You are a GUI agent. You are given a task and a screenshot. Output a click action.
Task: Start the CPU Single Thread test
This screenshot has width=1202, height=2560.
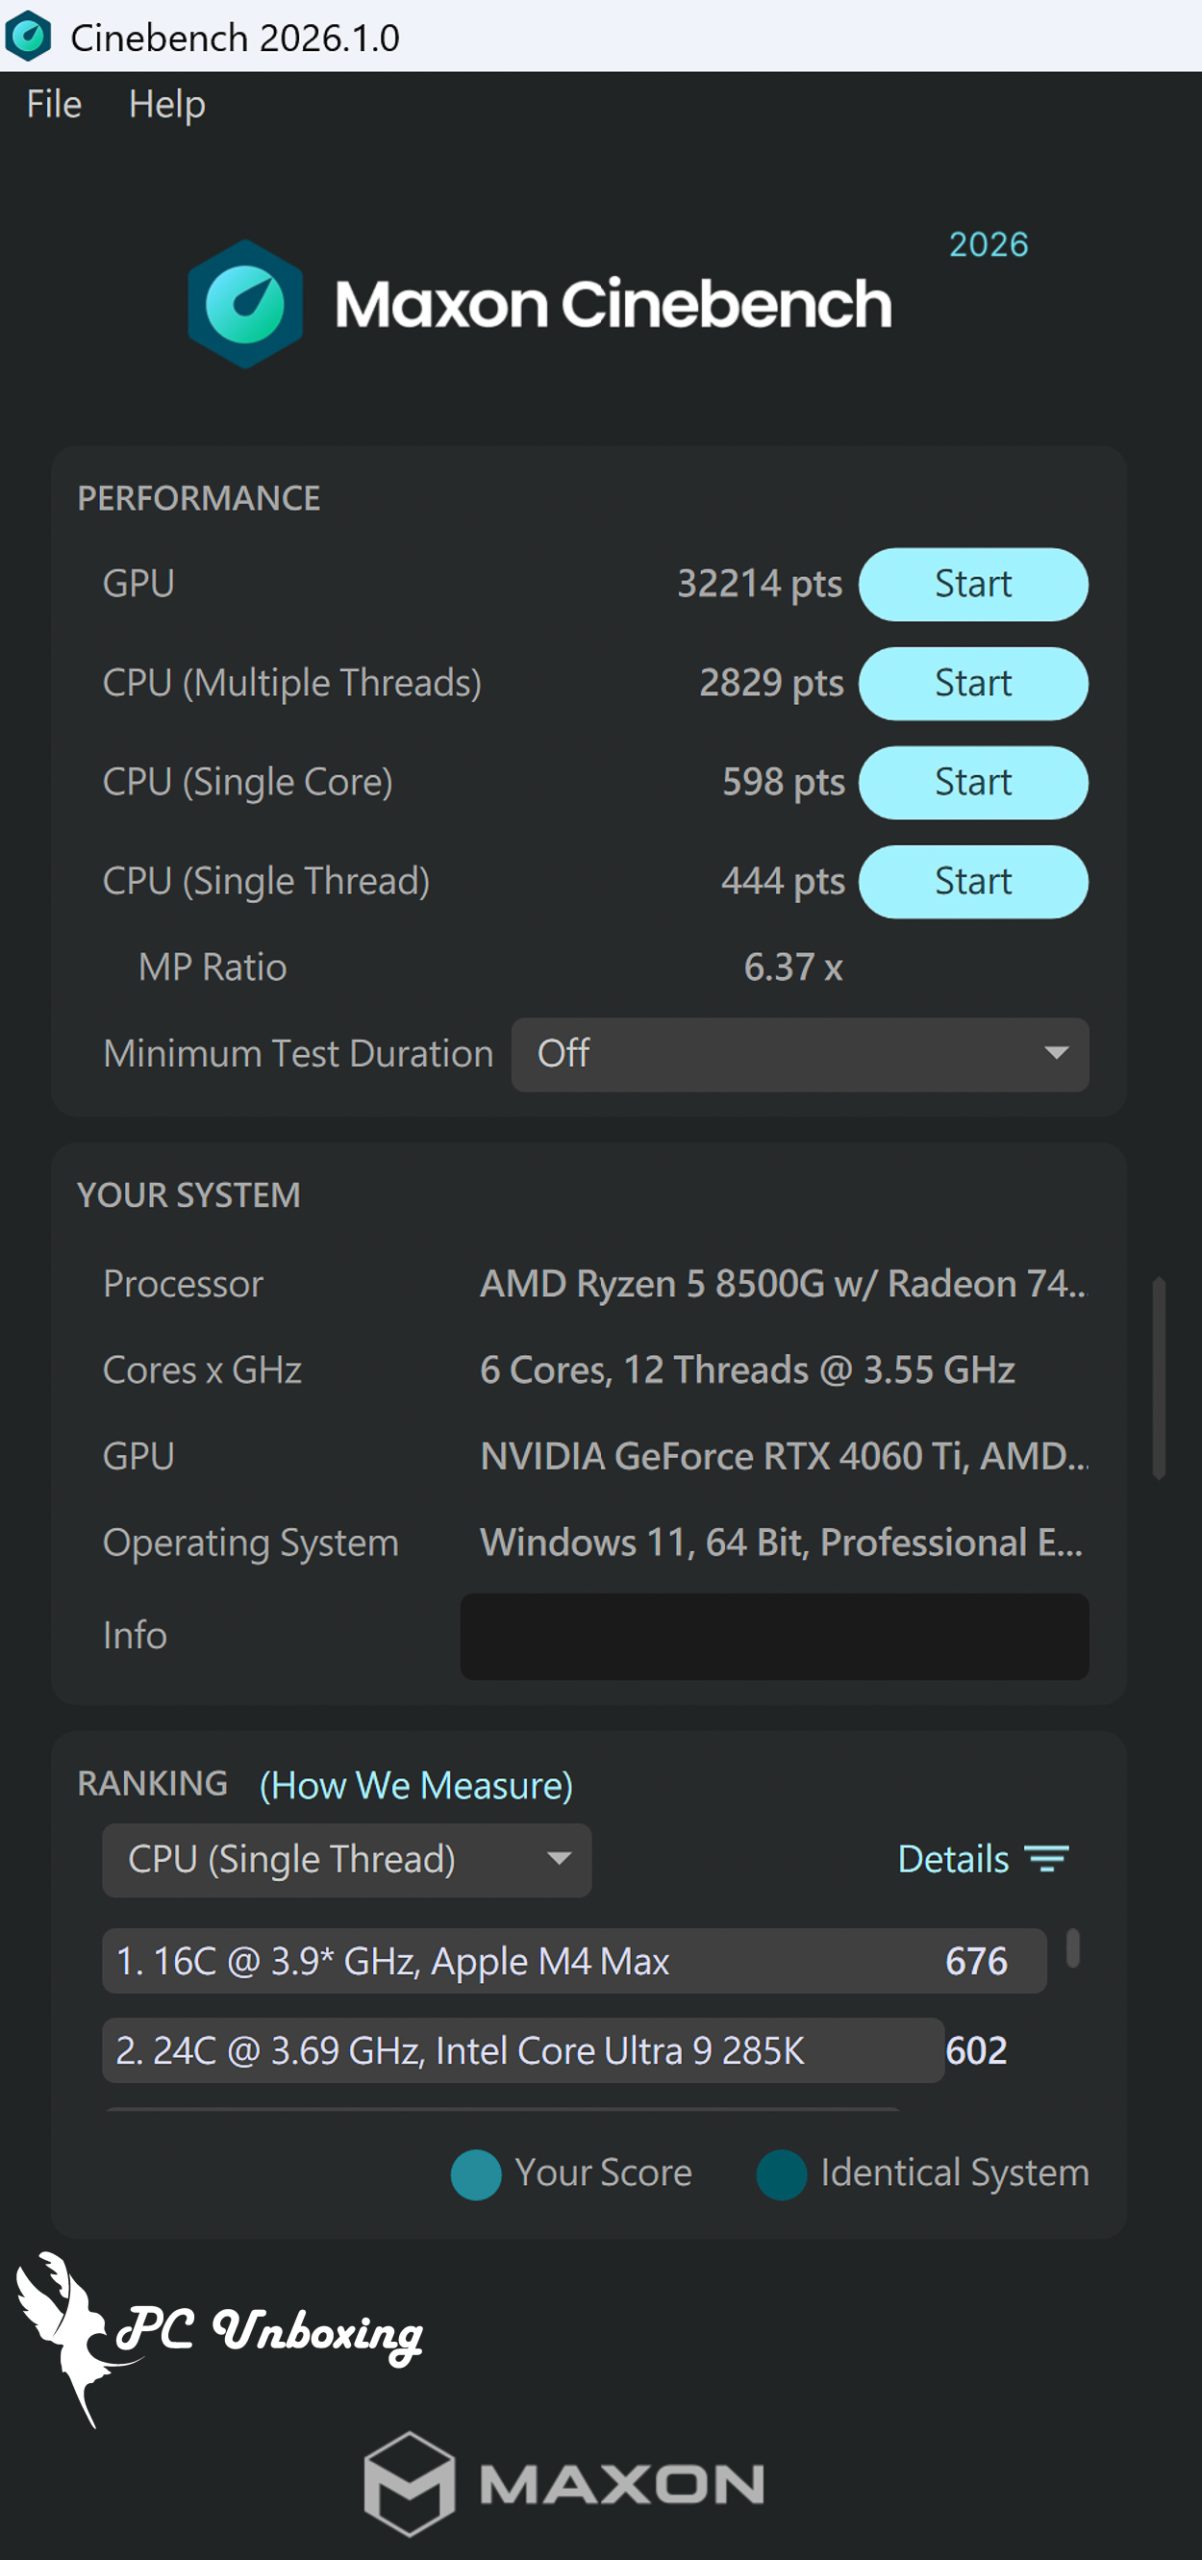point(973,881)
